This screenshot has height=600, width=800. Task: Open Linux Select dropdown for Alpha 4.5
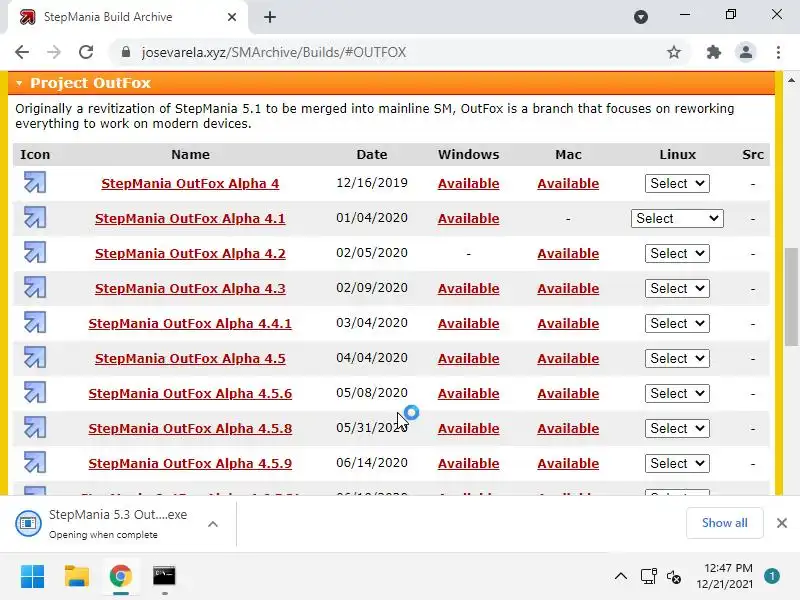(677, 358)
